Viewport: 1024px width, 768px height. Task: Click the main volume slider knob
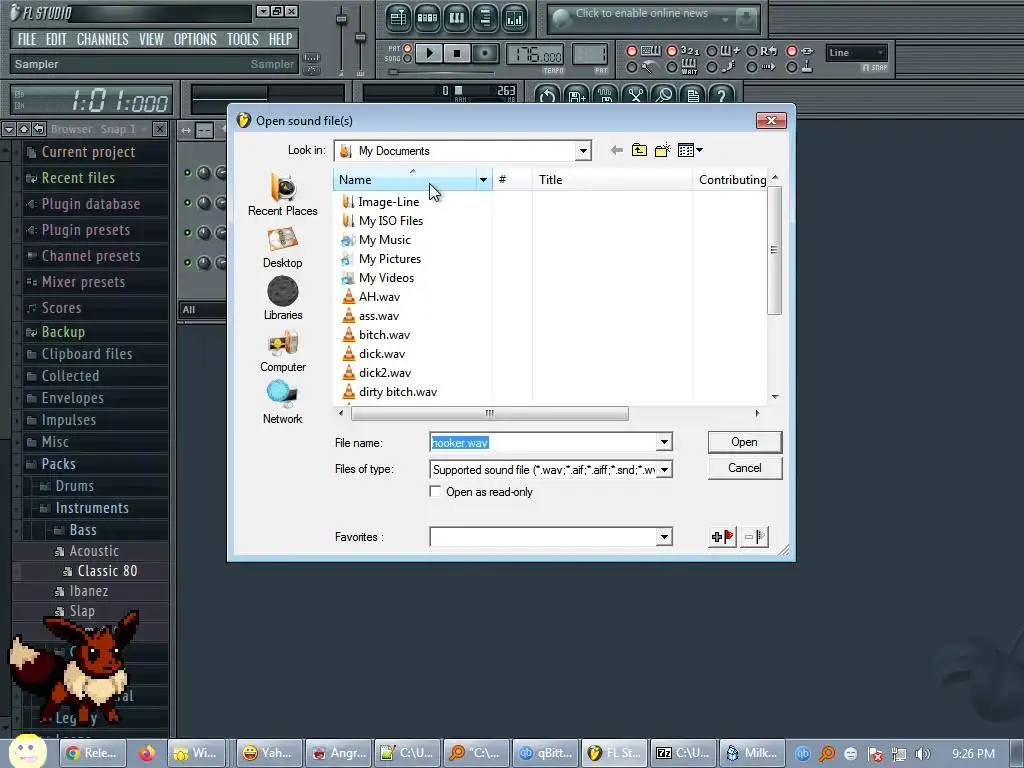point(341,20)
